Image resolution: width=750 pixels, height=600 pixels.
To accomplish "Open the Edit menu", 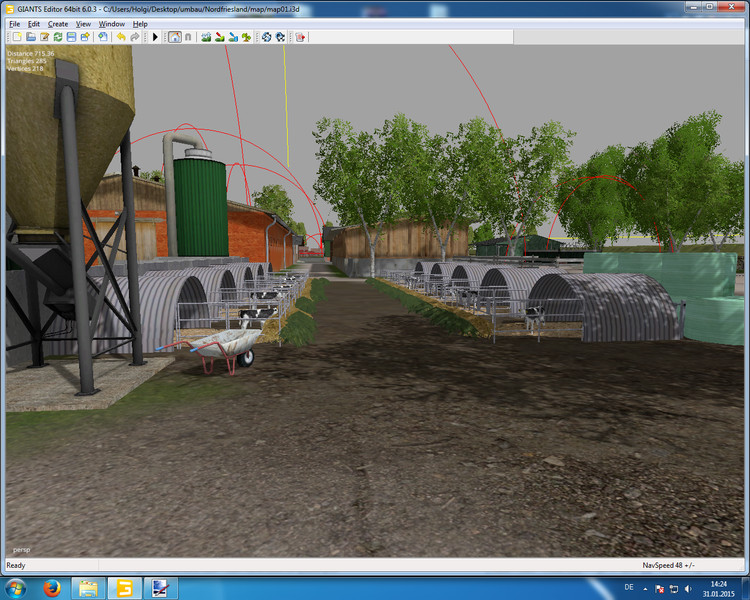I will (34, 23).
